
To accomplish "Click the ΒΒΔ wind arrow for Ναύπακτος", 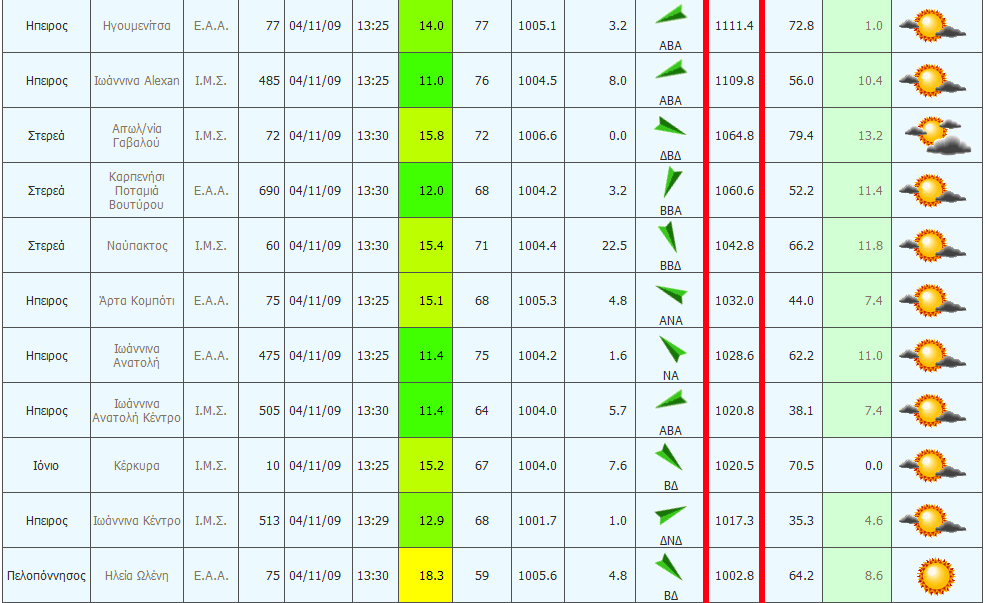I will [x=667, y=237].
